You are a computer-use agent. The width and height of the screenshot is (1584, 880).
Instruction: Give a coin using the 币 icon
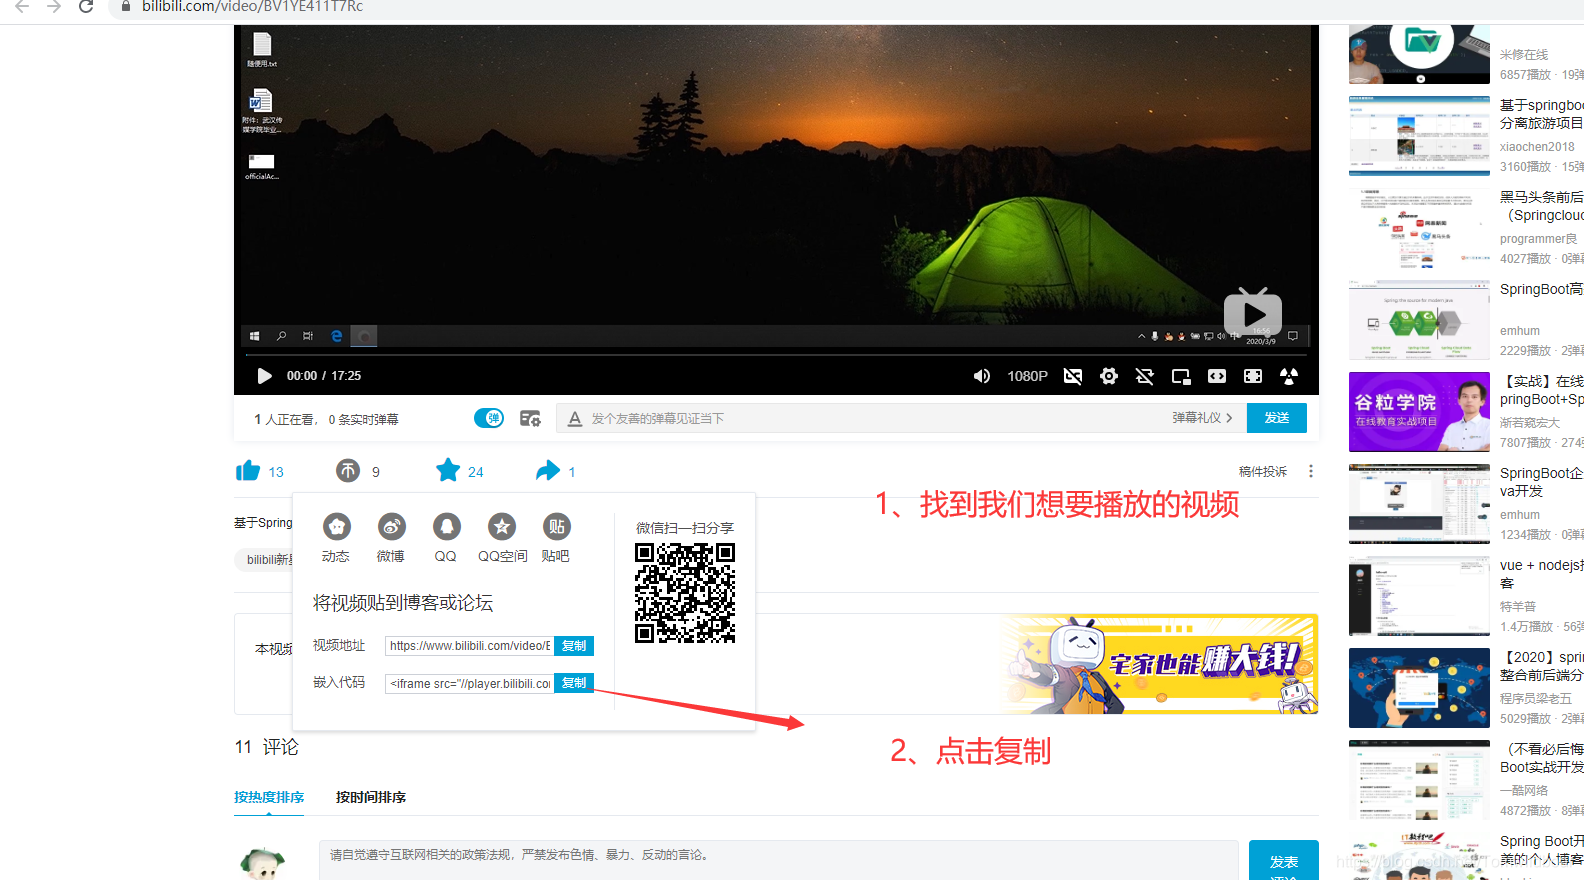tap(348, 470)
